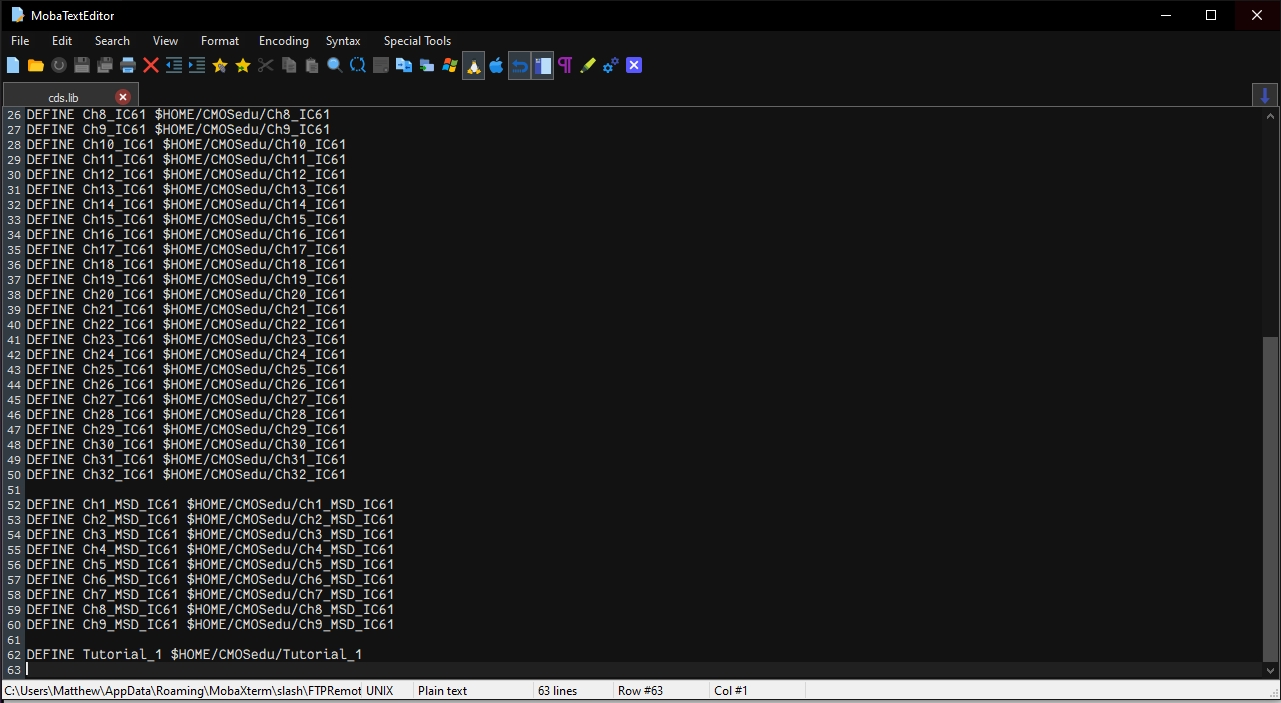Click the open folder toolbar icon
The image size is (1281, 703).
pos(36,66)
